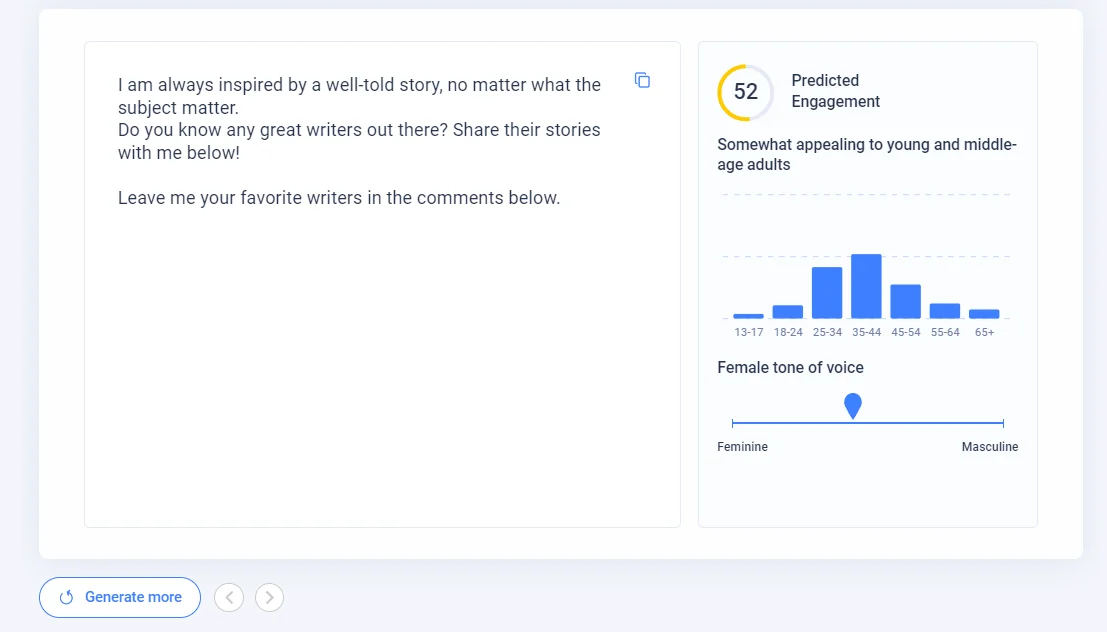Click the audience appeal description text

click(x=866, y=154)
